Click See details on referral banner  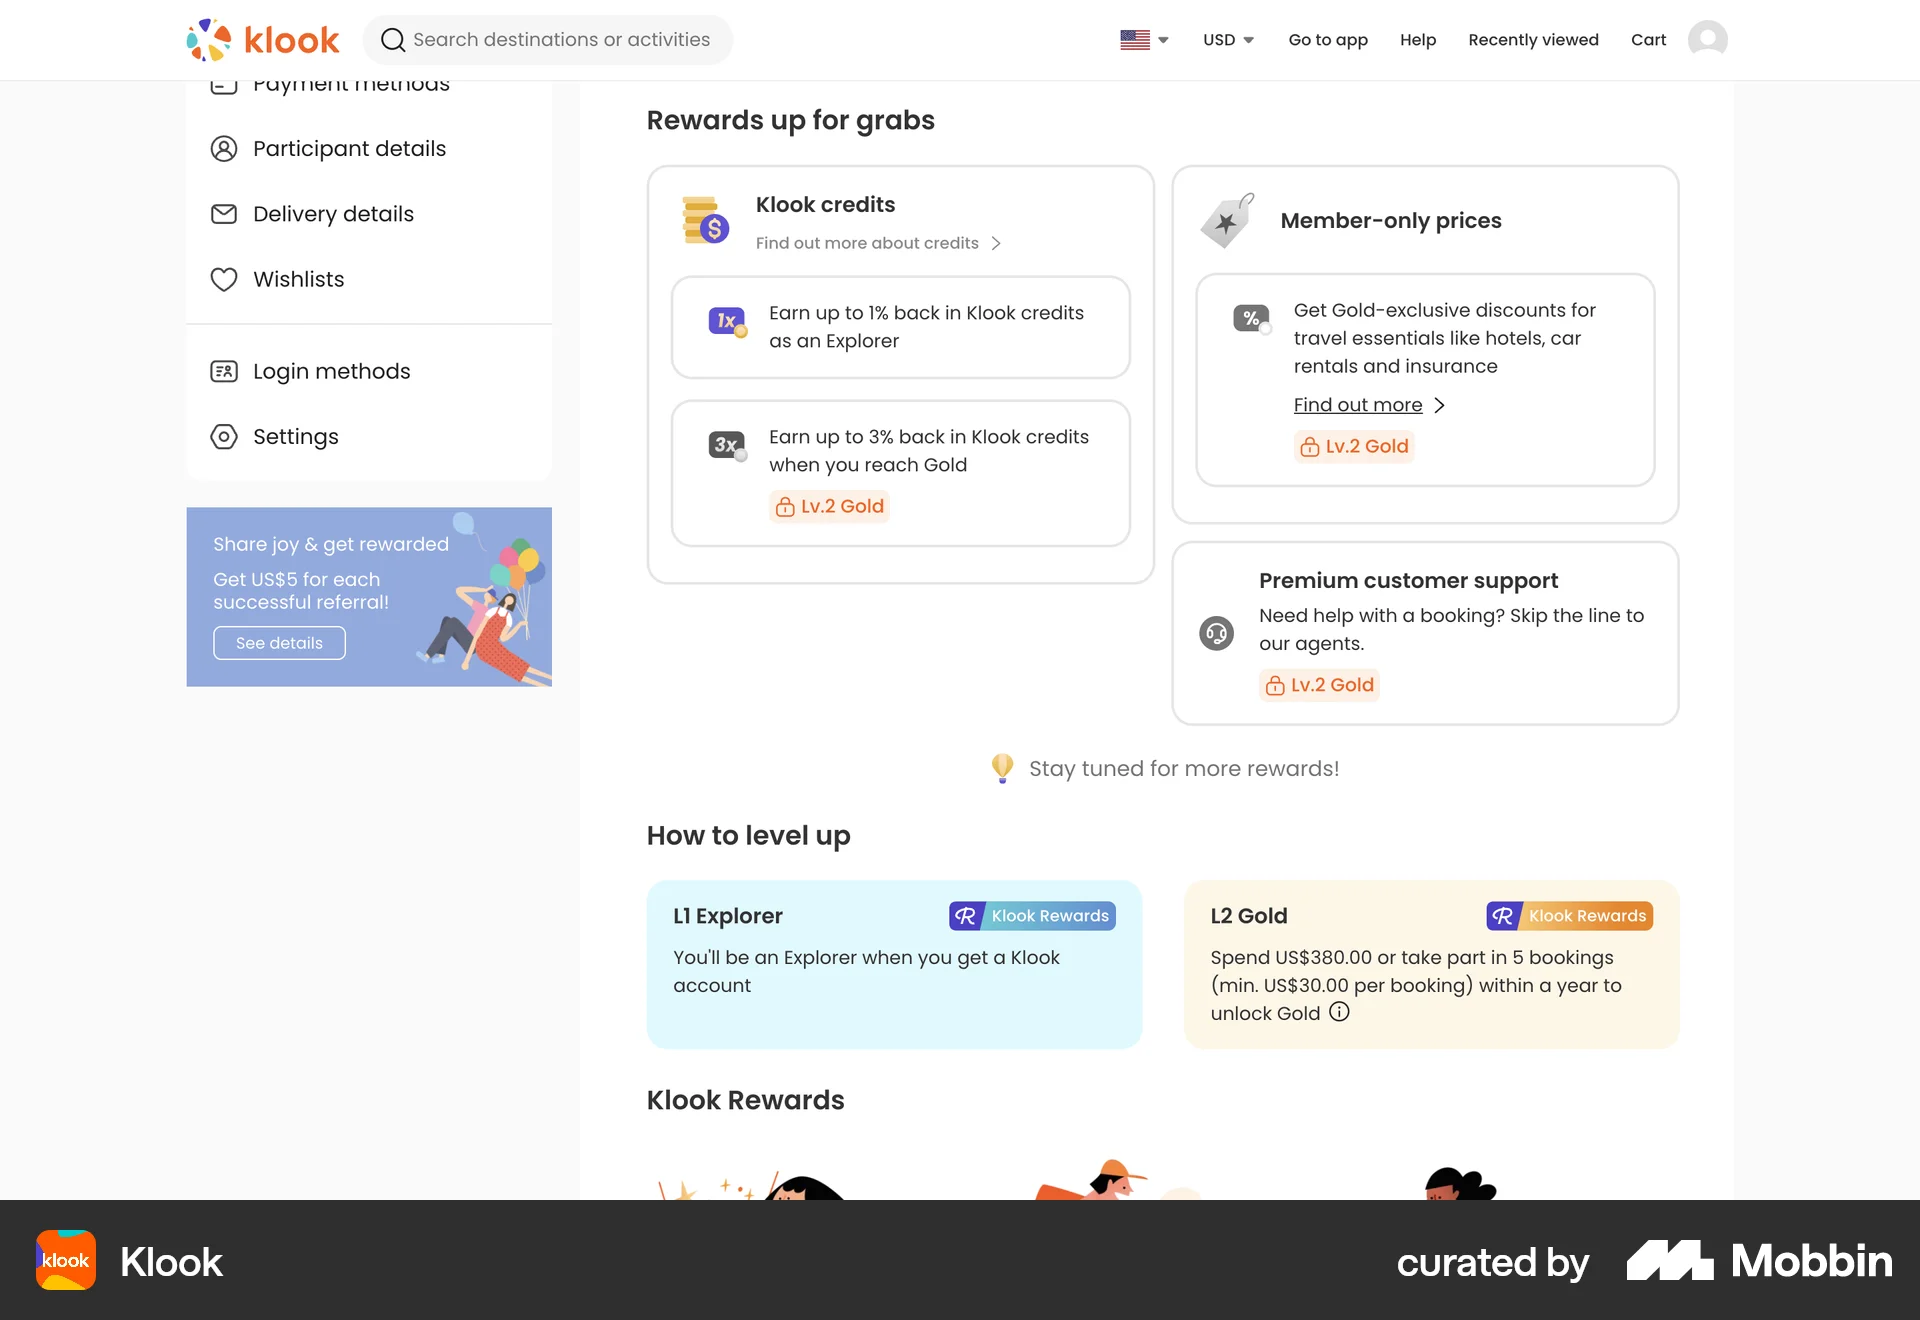click(279, 643)
